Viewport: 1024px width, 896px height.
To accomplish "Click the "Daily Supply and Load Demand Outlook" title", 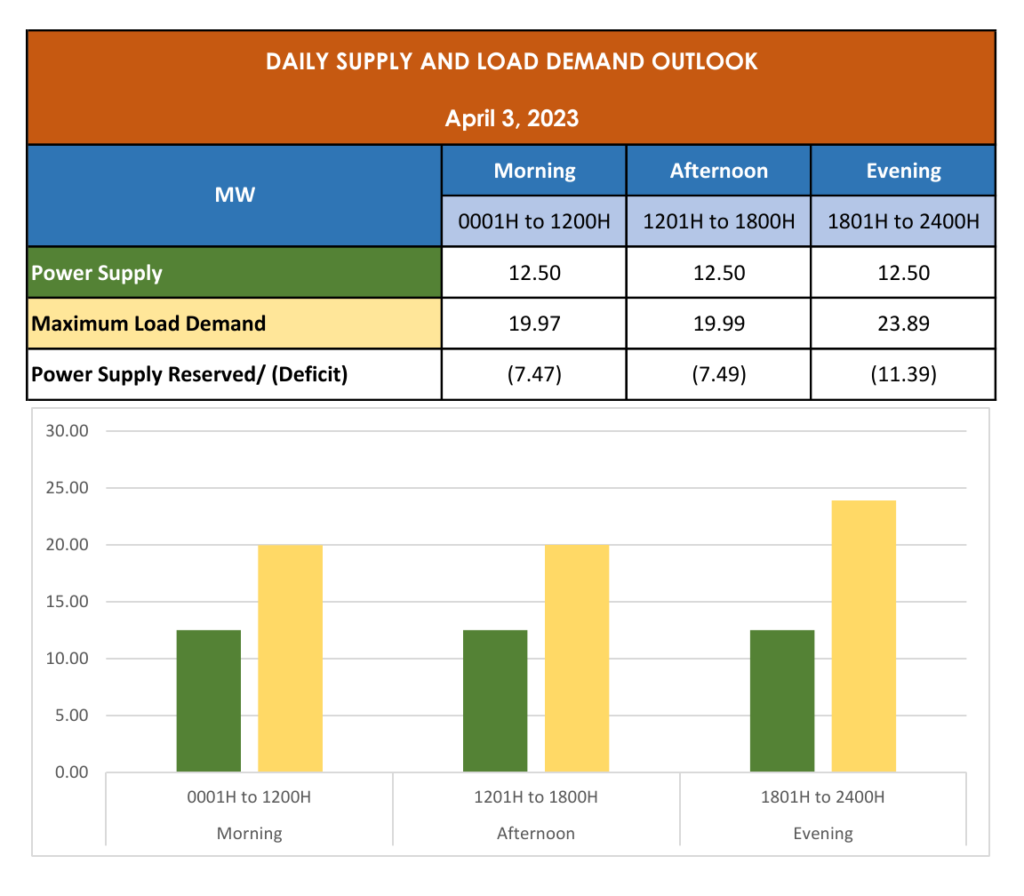I will click(x=511, y=62).
